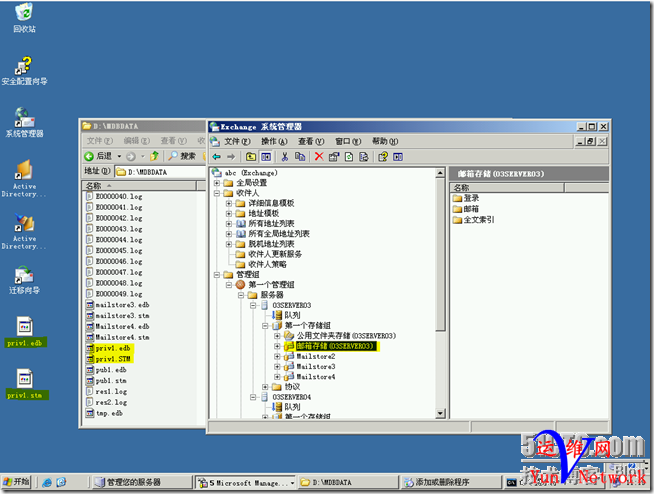Image resolution: width=654 pixels, height=494 pixels.
Task: Select mailstore3.edb in file list
Action: (x=118, y=305)
